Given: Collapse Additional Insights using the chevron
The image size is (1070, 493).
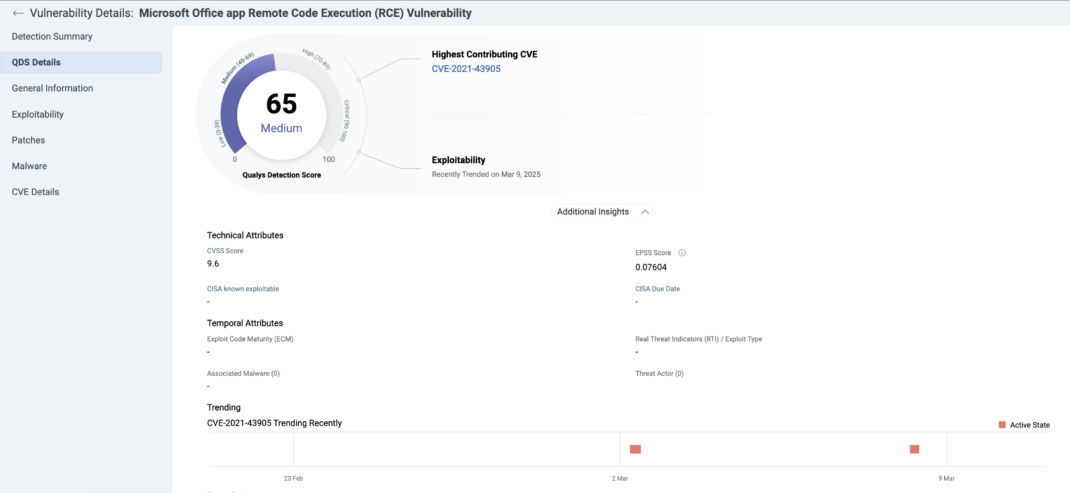Looking at the screenshot, I should click(x=645, y=212).
